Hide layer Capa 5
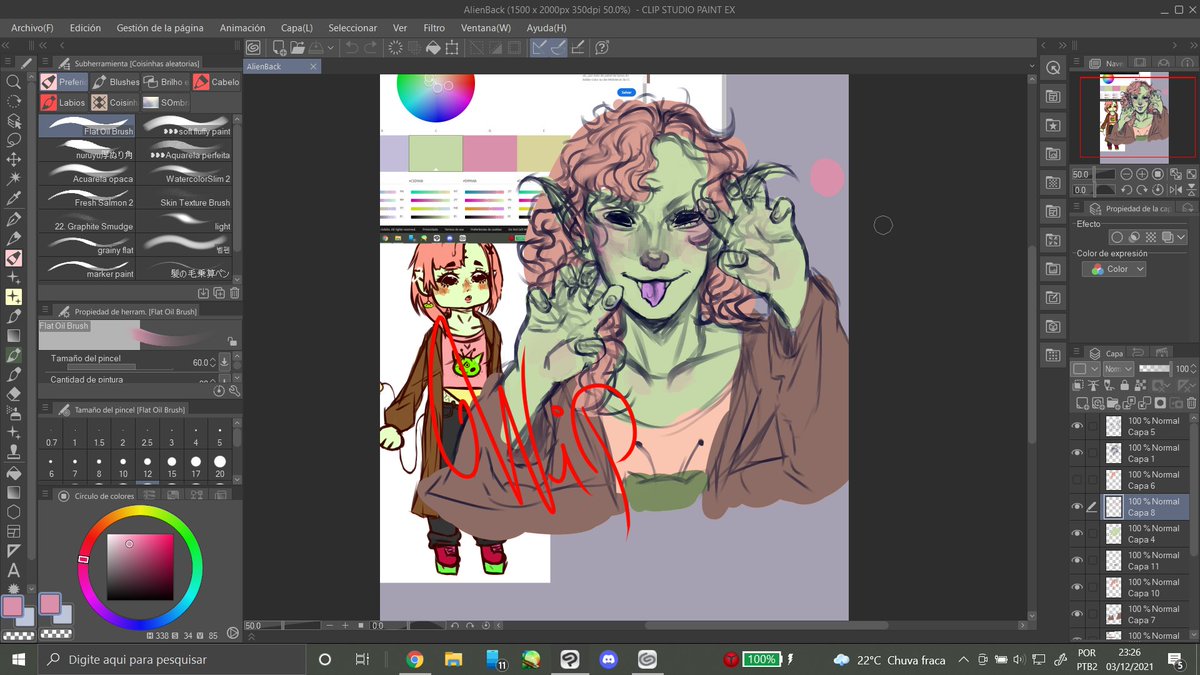1200x675 pixels. [x=1077, y=426]
